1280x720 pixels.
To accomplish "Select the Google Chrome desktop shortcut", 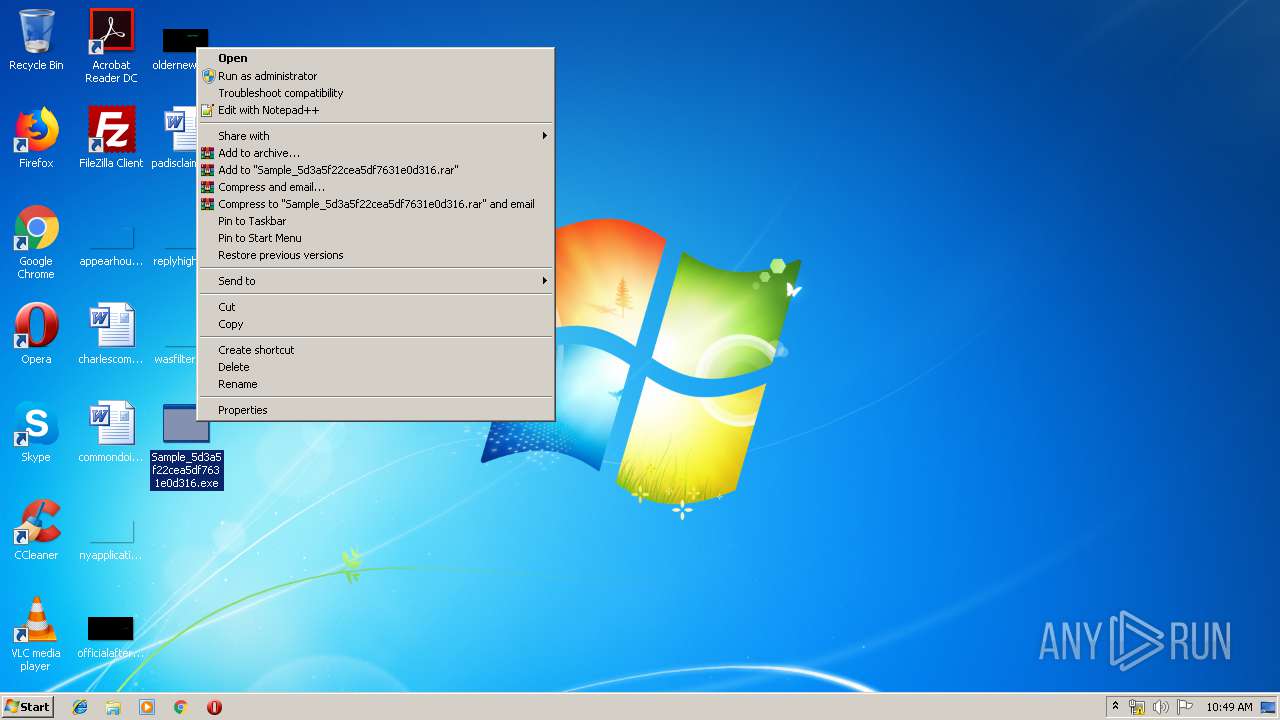I will [36, 242].
